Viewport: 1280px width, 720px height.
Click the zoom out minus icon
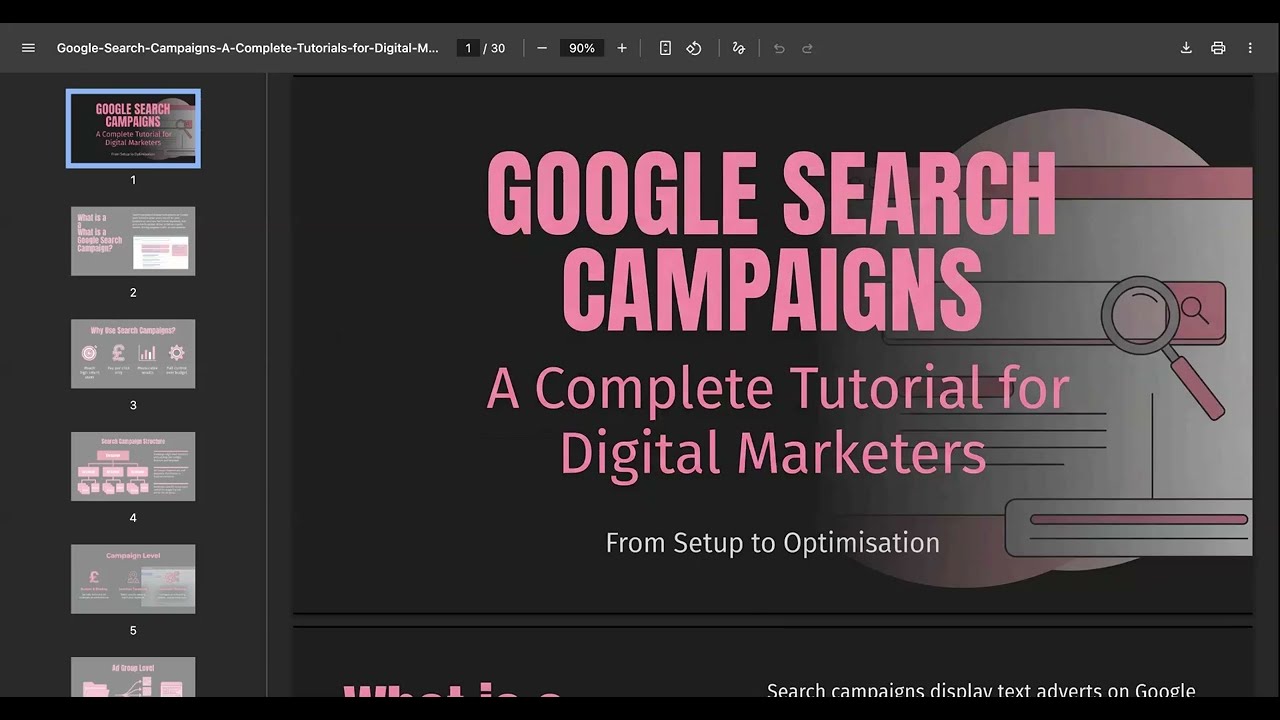point(542,48)
